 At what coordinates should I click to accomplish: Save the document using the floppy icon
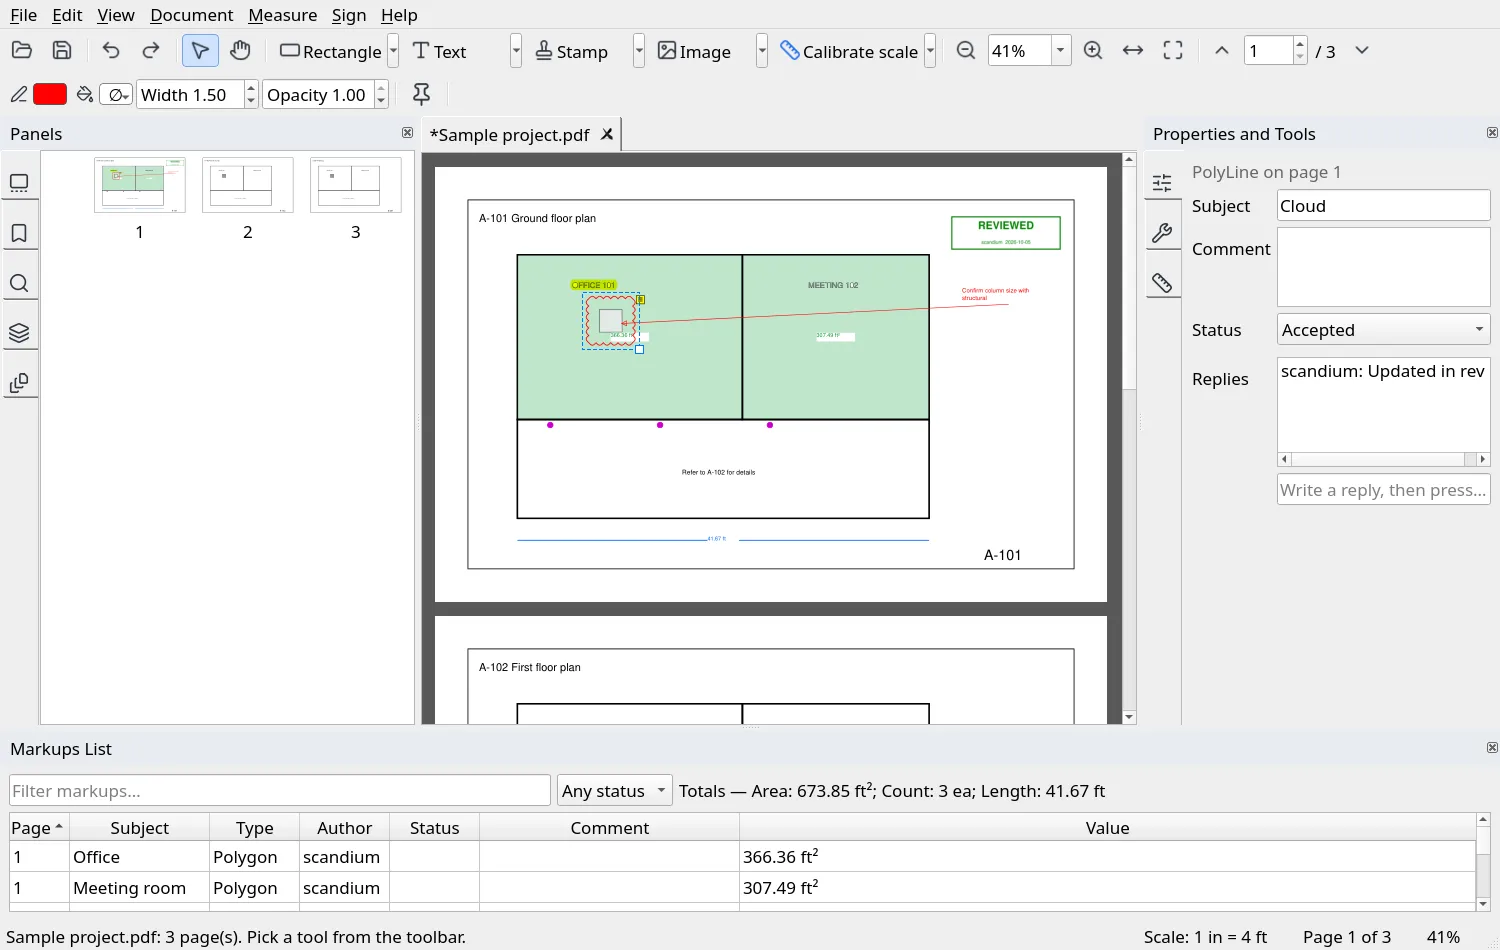pyautogui.click(x=62, y=51)
